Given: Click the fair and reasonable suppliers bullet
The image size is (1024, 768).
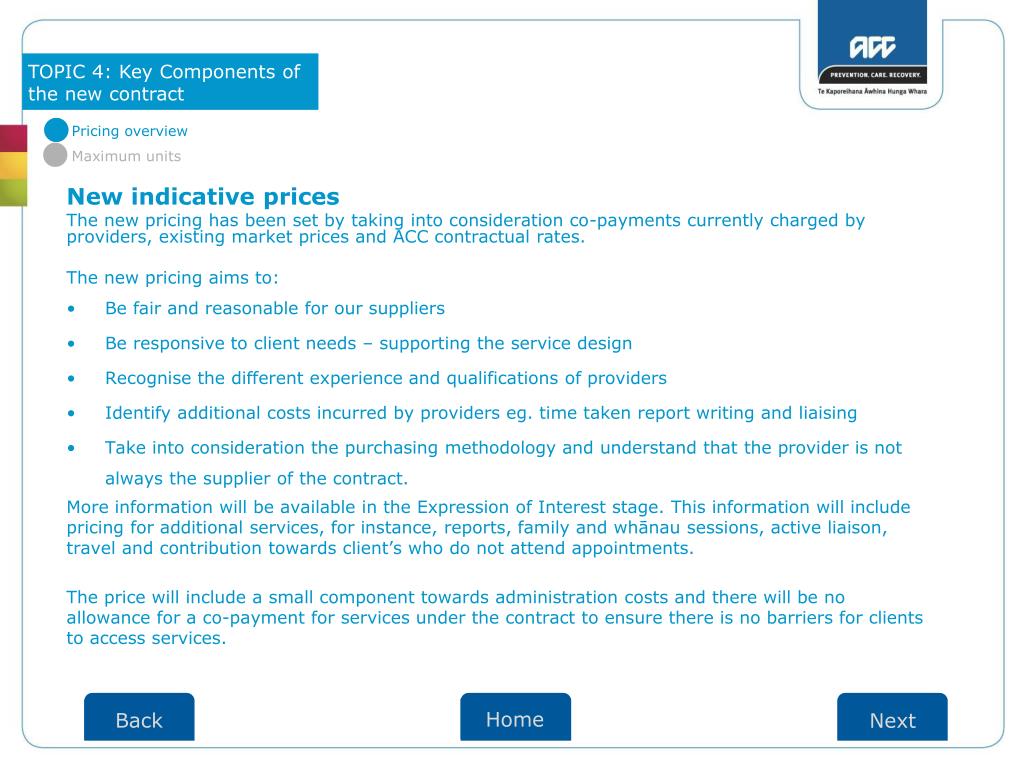Looking at the screenshot, I should click(275, 308).
